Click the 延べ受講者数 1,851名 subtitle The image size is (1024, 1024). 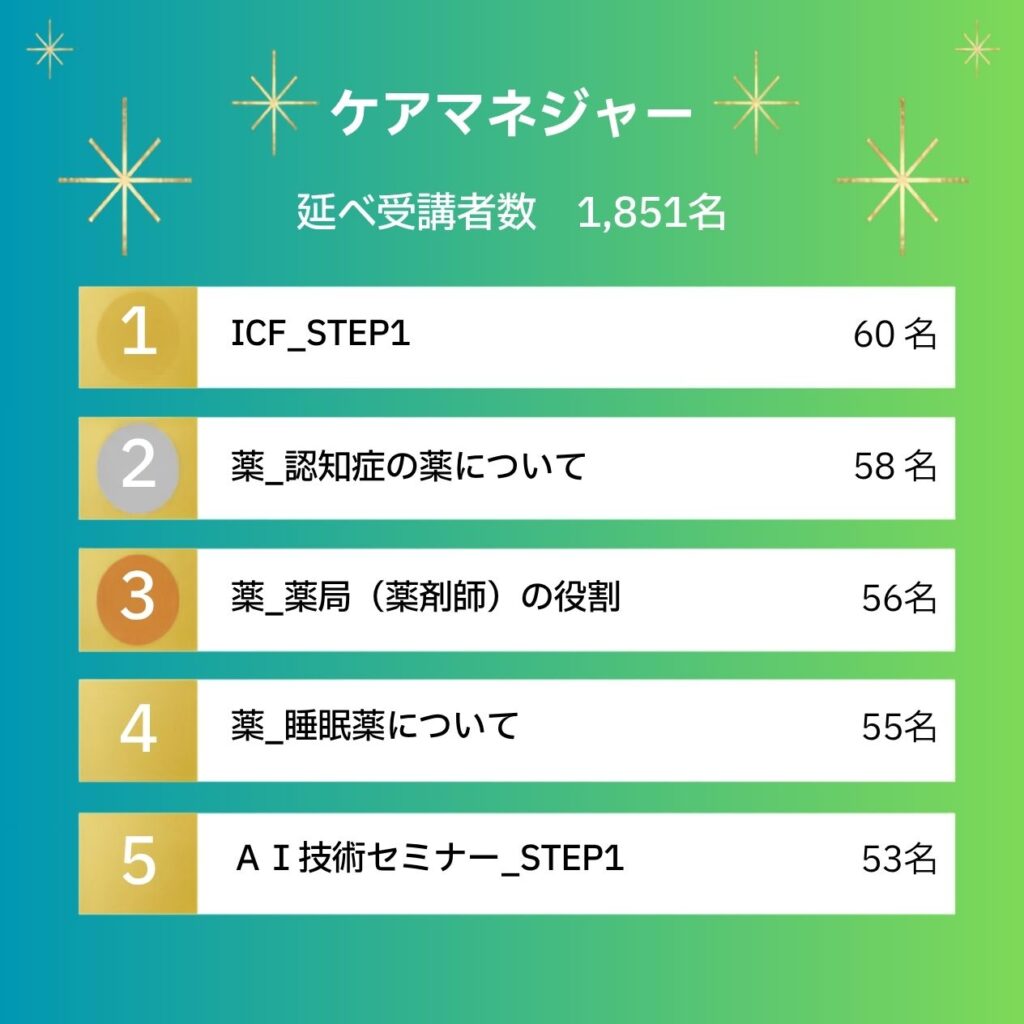(511, 212)
